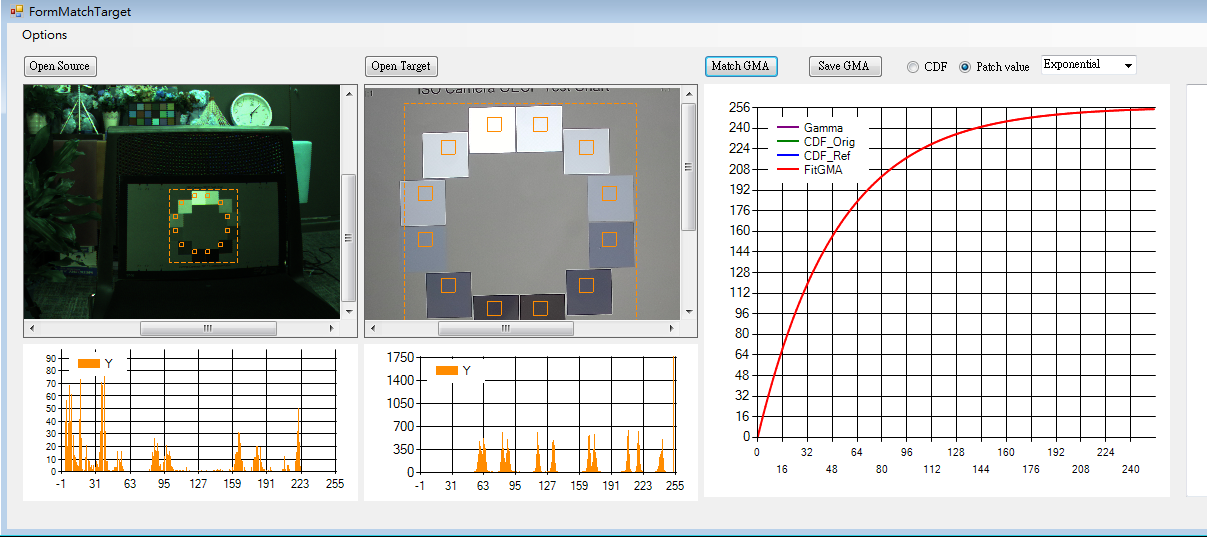Expand the Exponential fit type dropdown
The image size is (1207, 537).
pos(1128,65)
